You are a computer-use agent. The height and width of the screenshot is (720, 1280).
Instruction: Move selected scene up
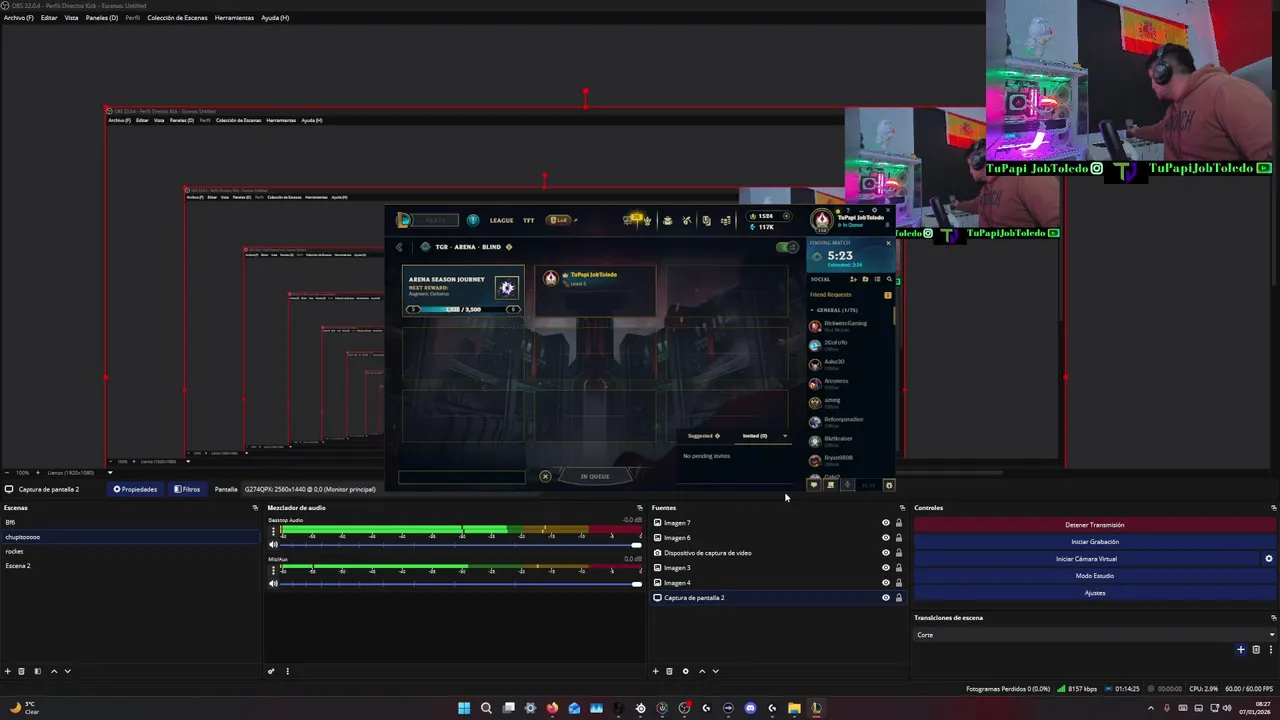[x=54, y=671]
